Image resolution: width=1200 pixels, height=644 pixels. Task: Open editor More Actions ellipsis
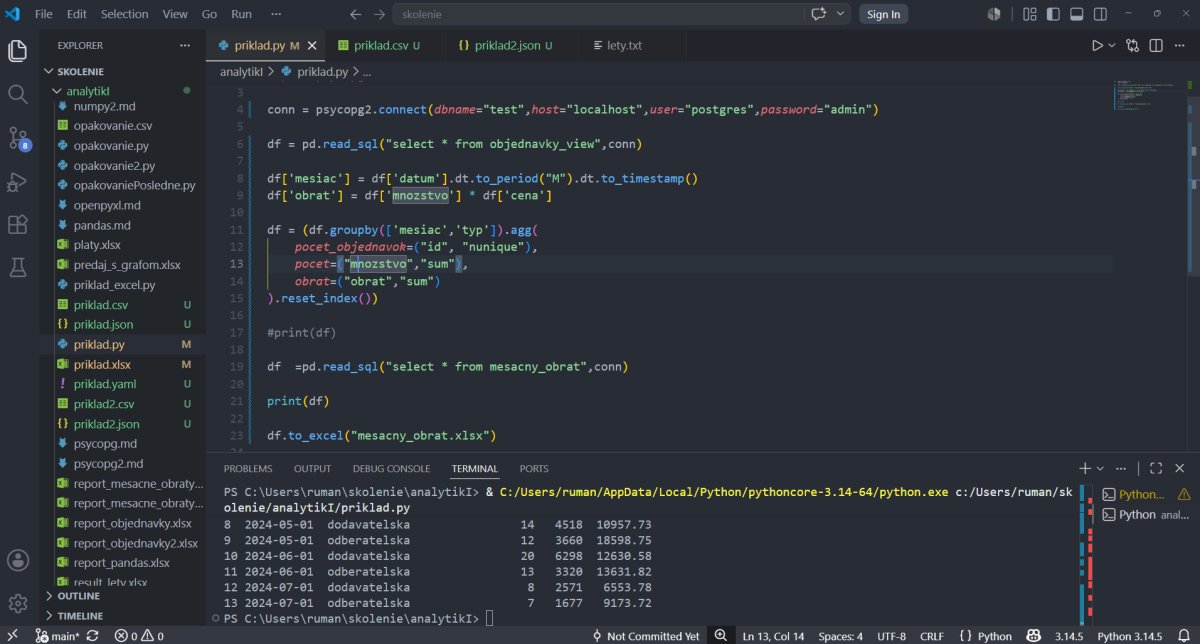pyautogui.click(x=1181, y=45)
